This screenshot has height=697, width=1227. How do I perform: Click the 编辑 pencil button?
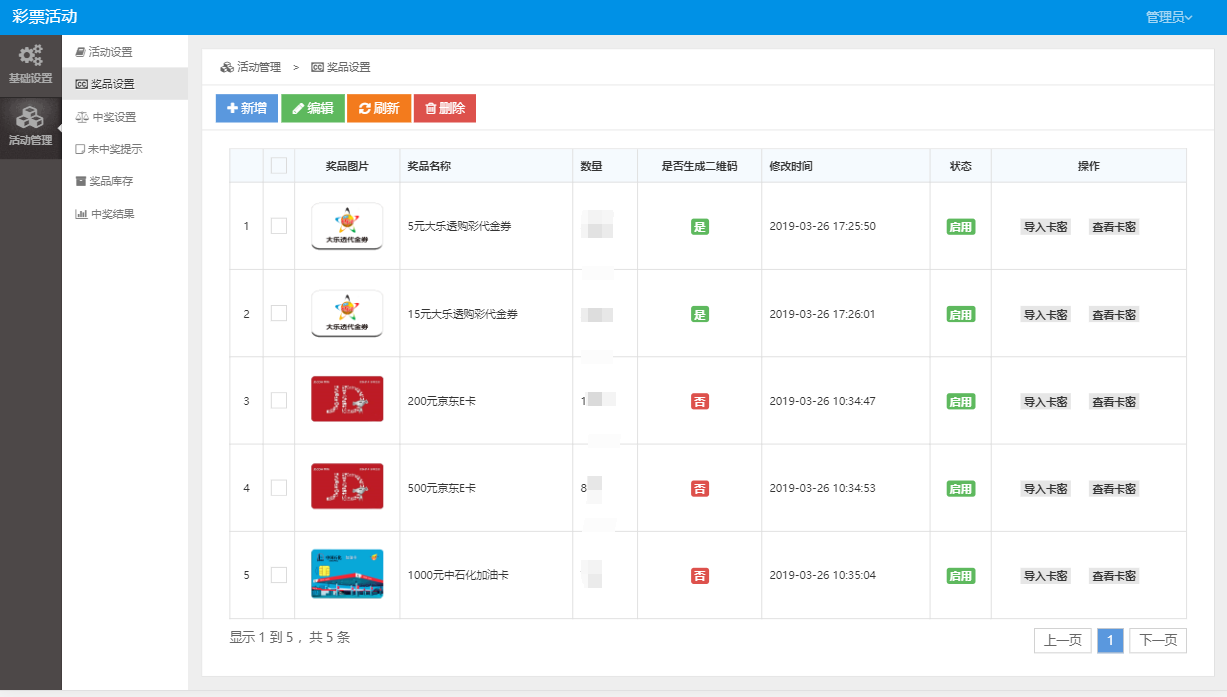(313, 108)
